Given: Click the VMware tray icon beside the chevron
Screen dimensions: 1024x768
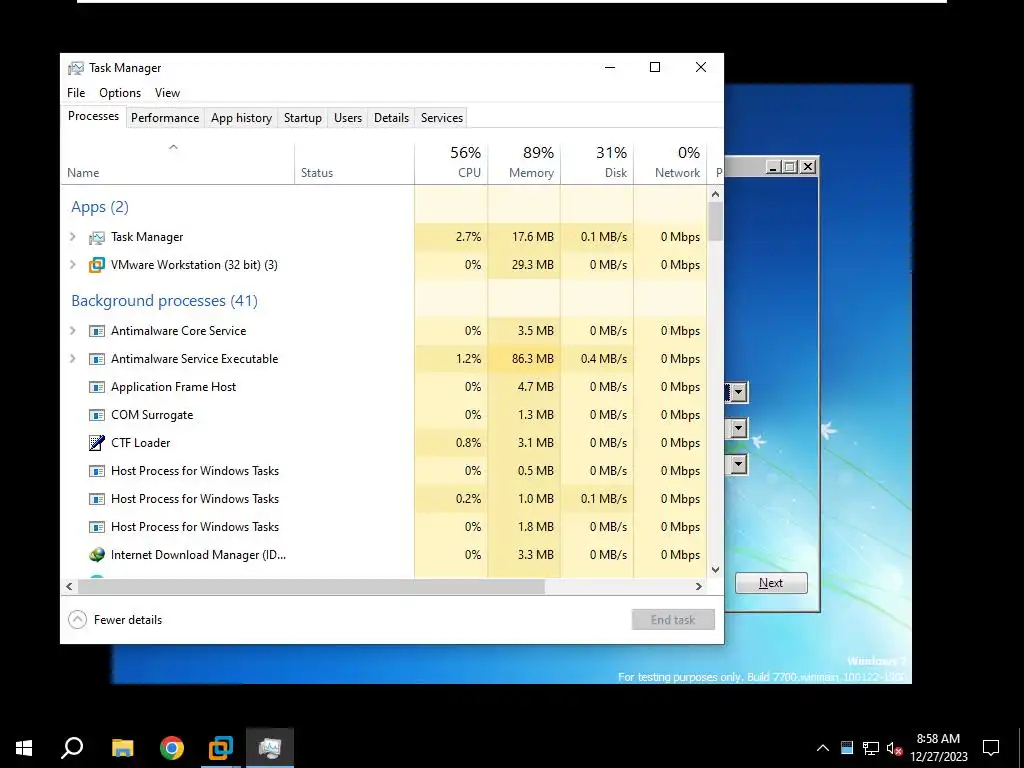Looking at the screenshot, I should point(847,748).
